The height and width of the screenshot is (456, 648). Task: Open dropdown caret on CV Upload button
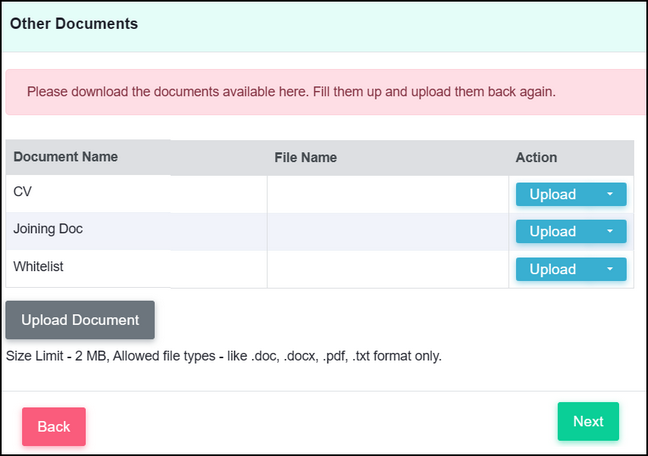[x=610, y=194]
